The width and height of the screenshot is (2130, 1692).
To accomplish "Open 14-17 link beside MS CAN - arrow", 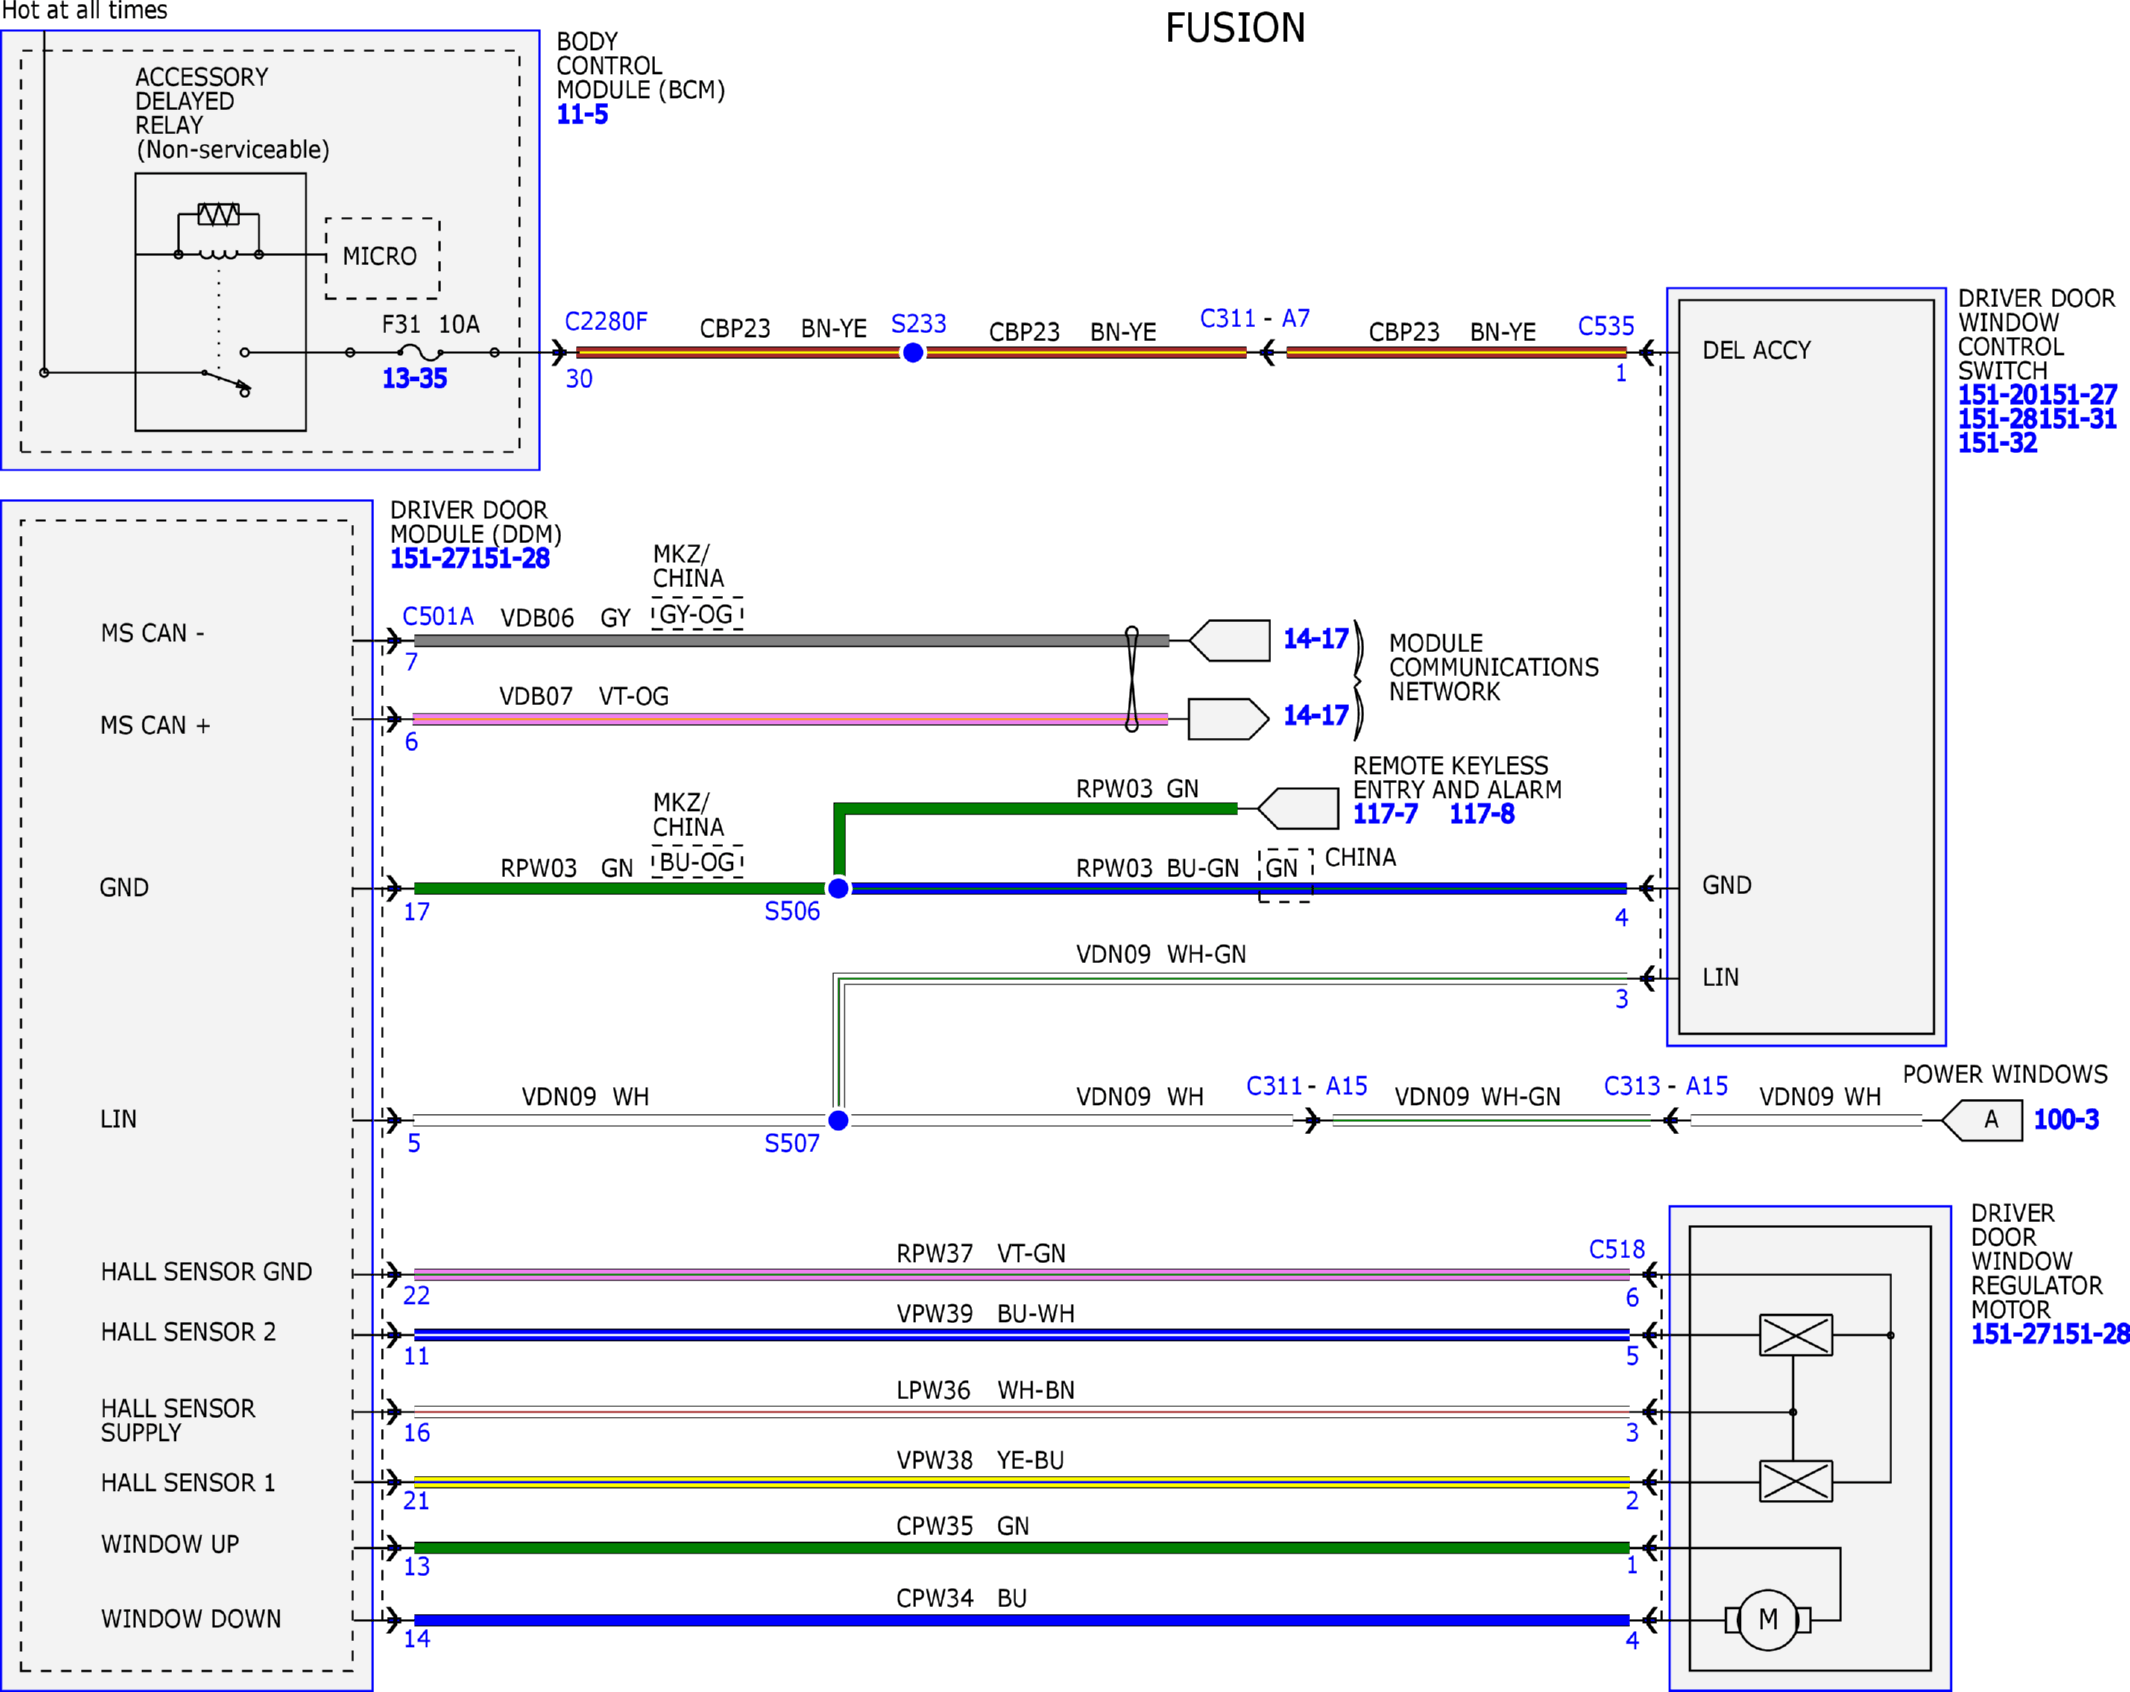I will (x=1315, y=639).
